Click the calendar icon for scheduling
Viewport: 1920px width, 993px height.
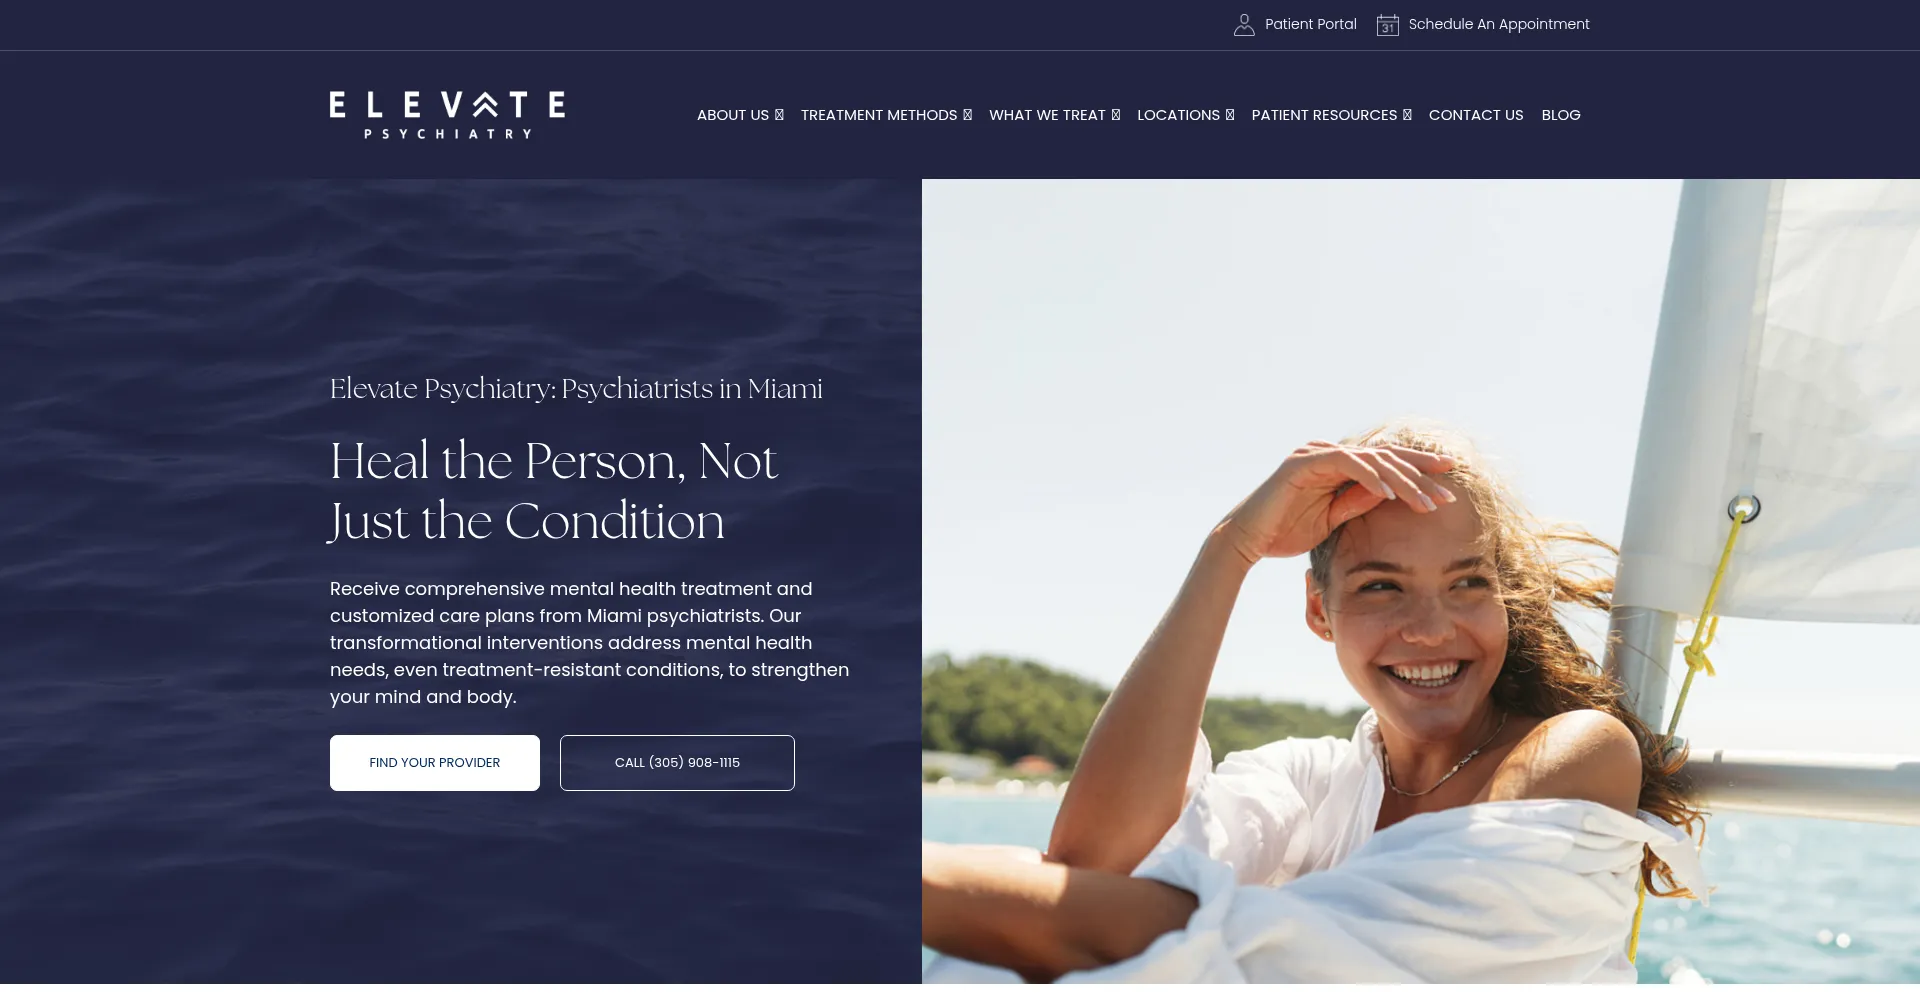click(1387, 25)
